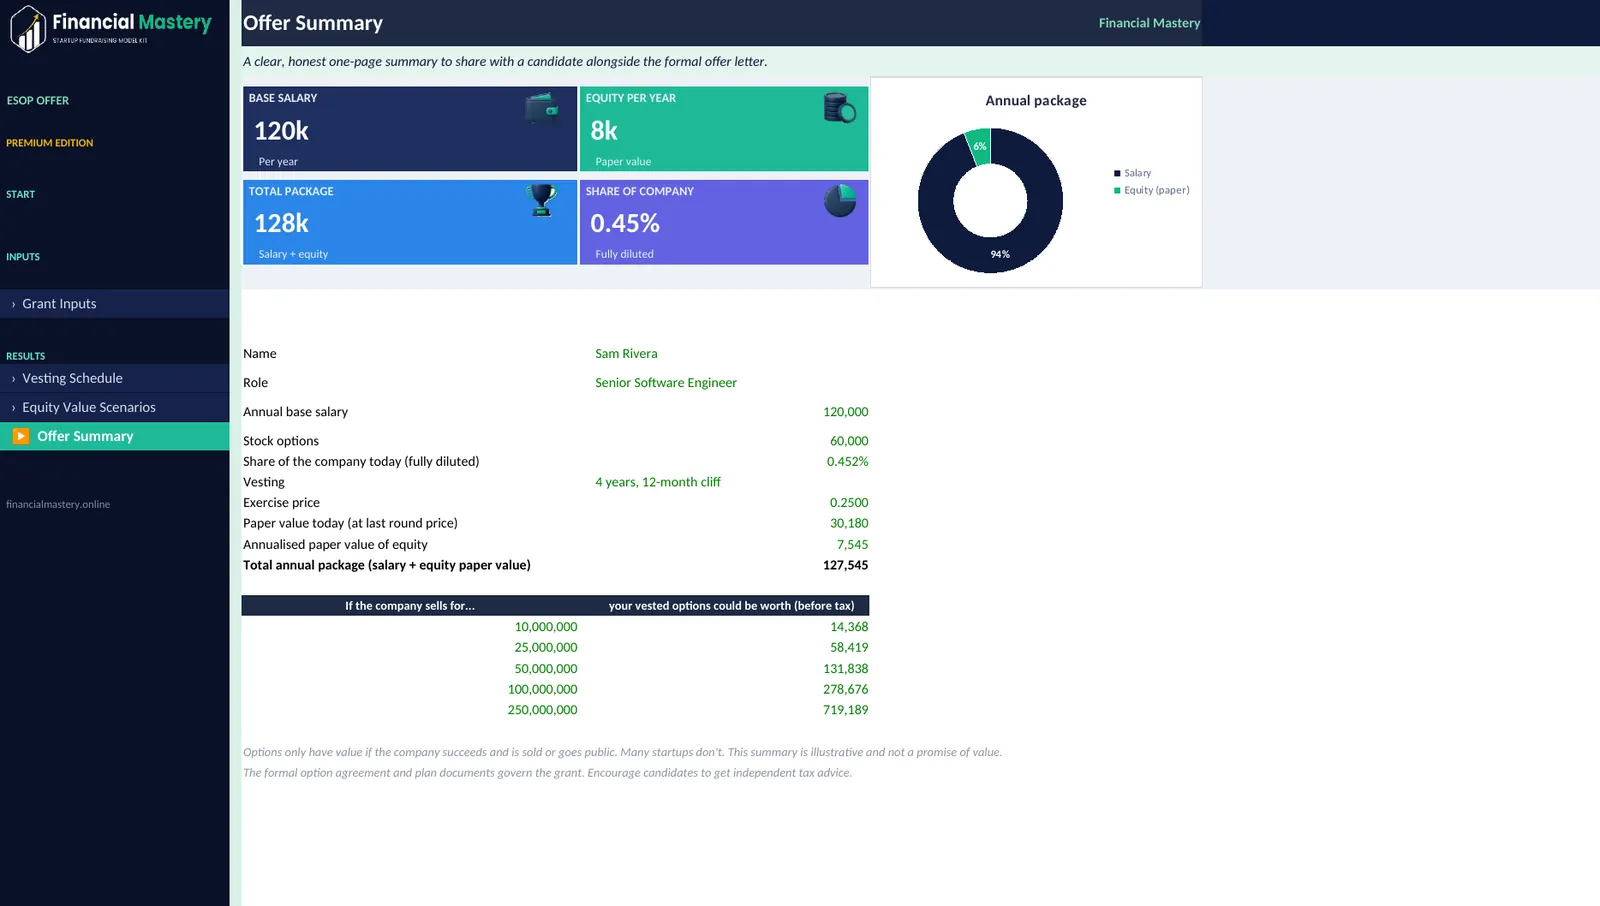Click the 128k total package value
This screenshot has width=1600, height=906.
281,223
